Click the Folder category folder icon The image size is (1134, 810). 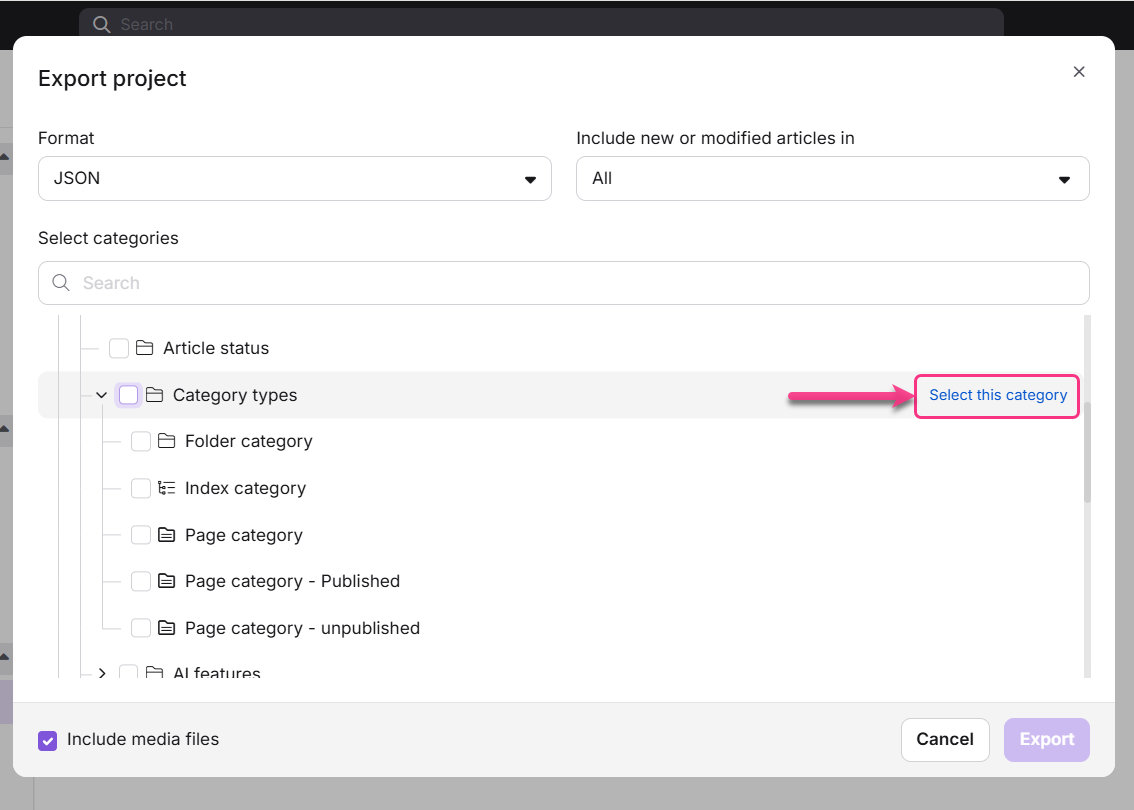pos(166,441)
